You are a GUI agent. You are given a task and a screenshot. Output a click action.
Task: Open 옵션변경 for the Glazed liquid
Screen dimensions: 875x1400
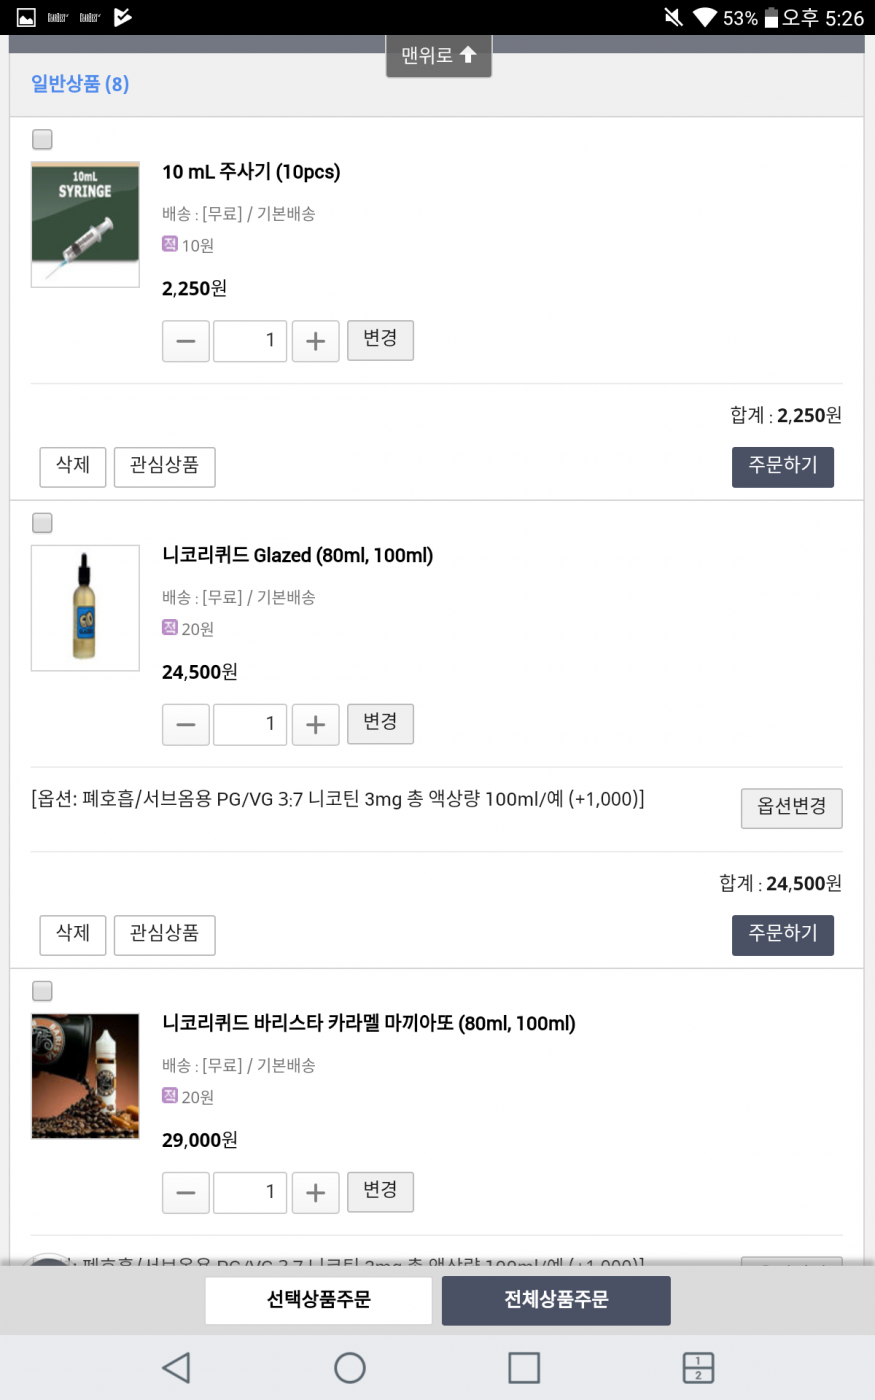[791, 808]
